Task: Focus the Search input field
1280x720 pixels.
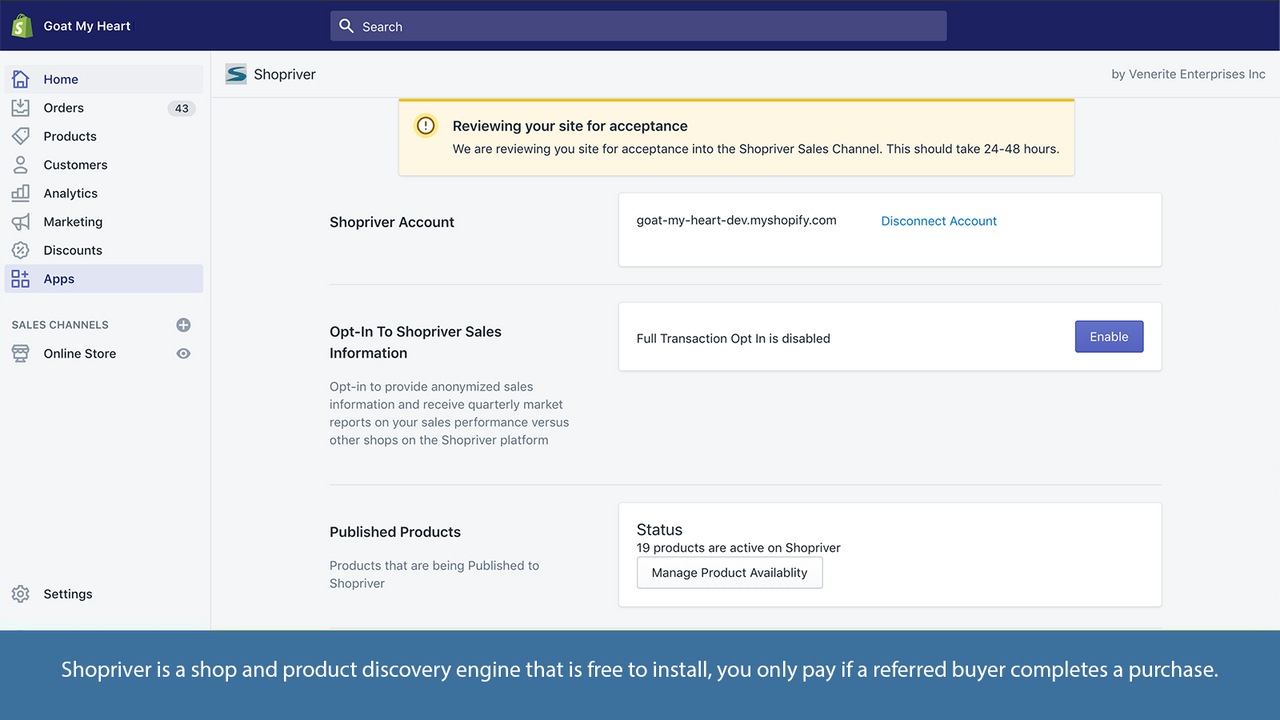Action: [x=638, y=26]
